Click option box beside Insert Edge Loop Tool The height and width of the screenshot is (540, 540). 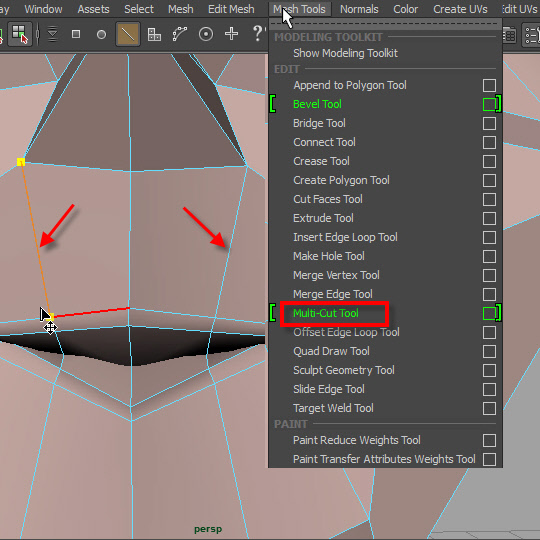489,237
